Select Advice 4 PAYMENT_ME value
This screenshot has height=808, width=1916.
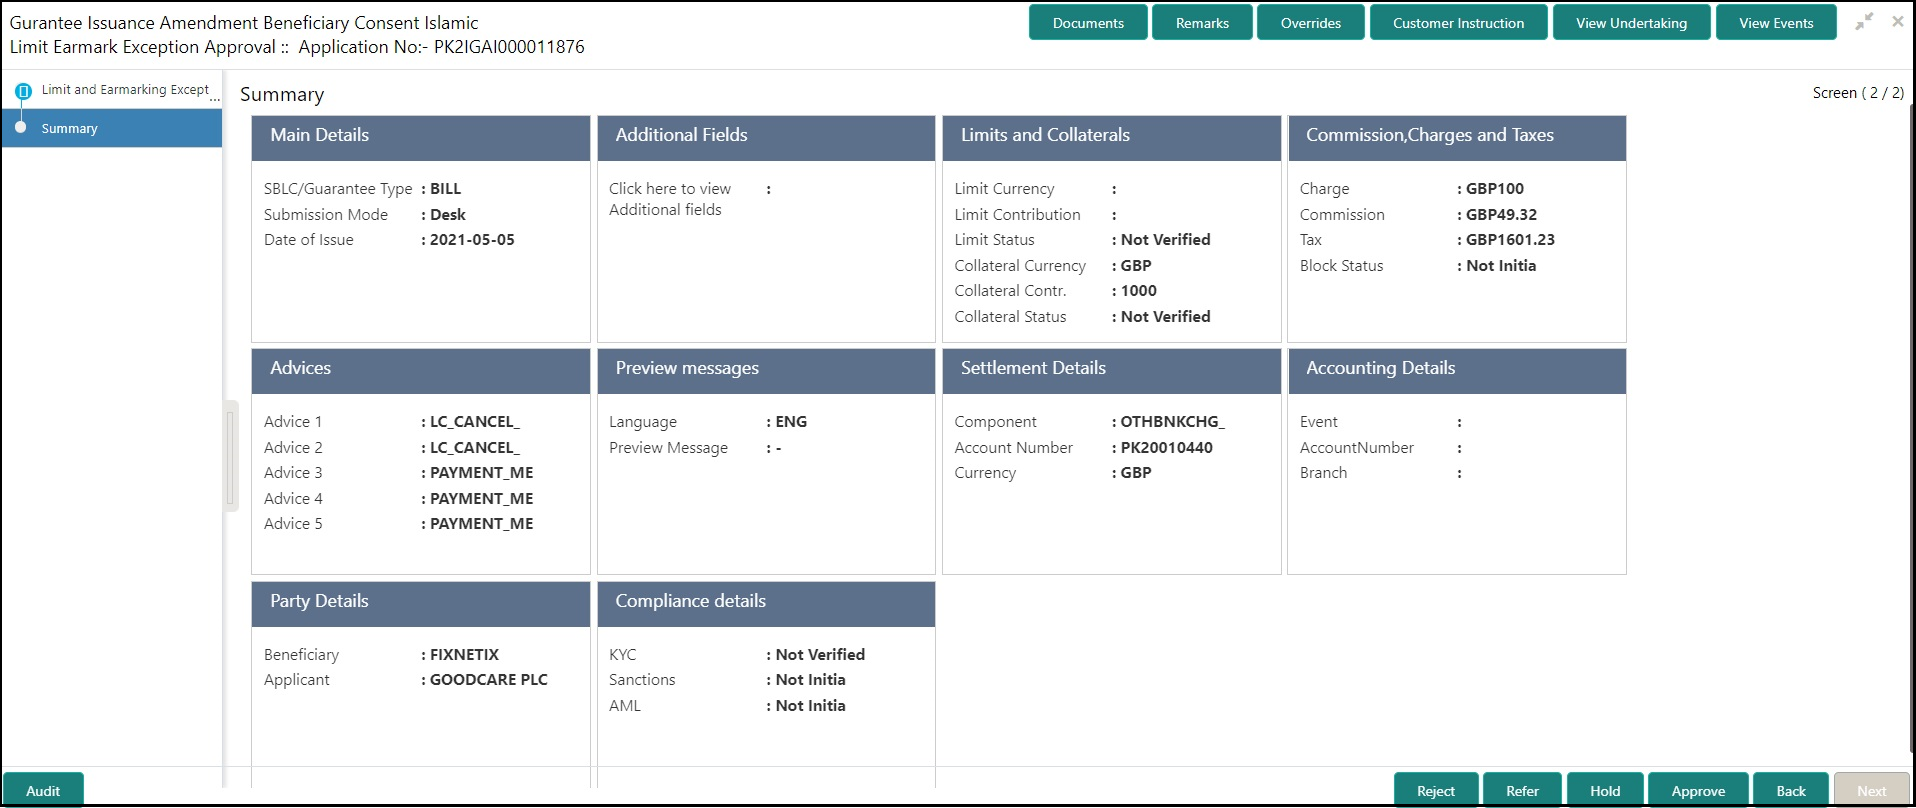pos(481,499)
